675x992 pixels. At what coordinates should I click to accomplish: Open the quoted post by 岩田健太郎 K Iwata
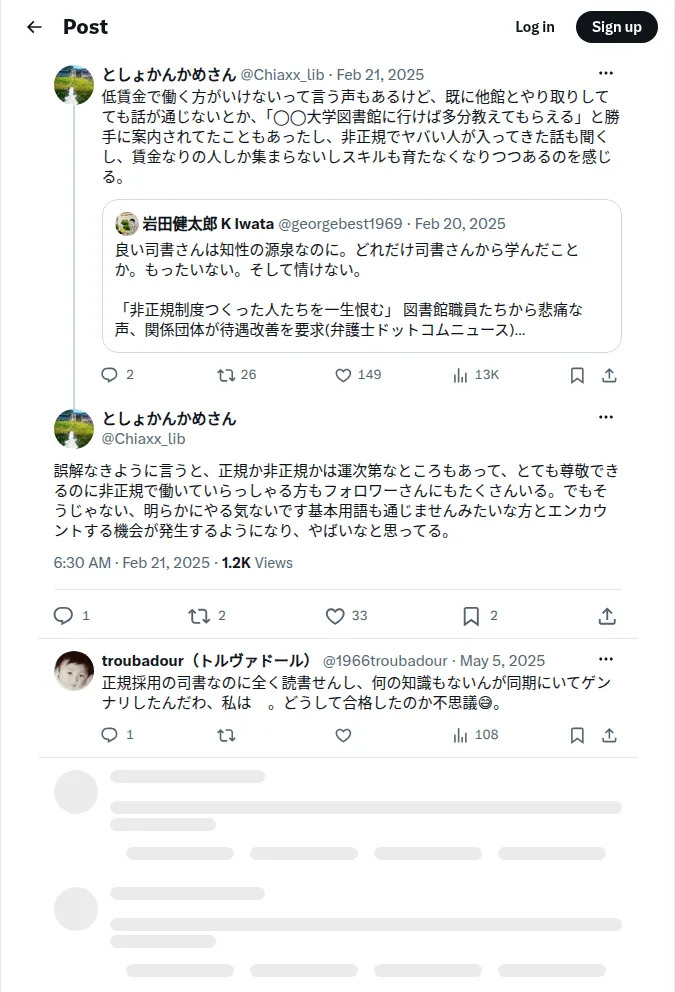(x=362, y=276)
